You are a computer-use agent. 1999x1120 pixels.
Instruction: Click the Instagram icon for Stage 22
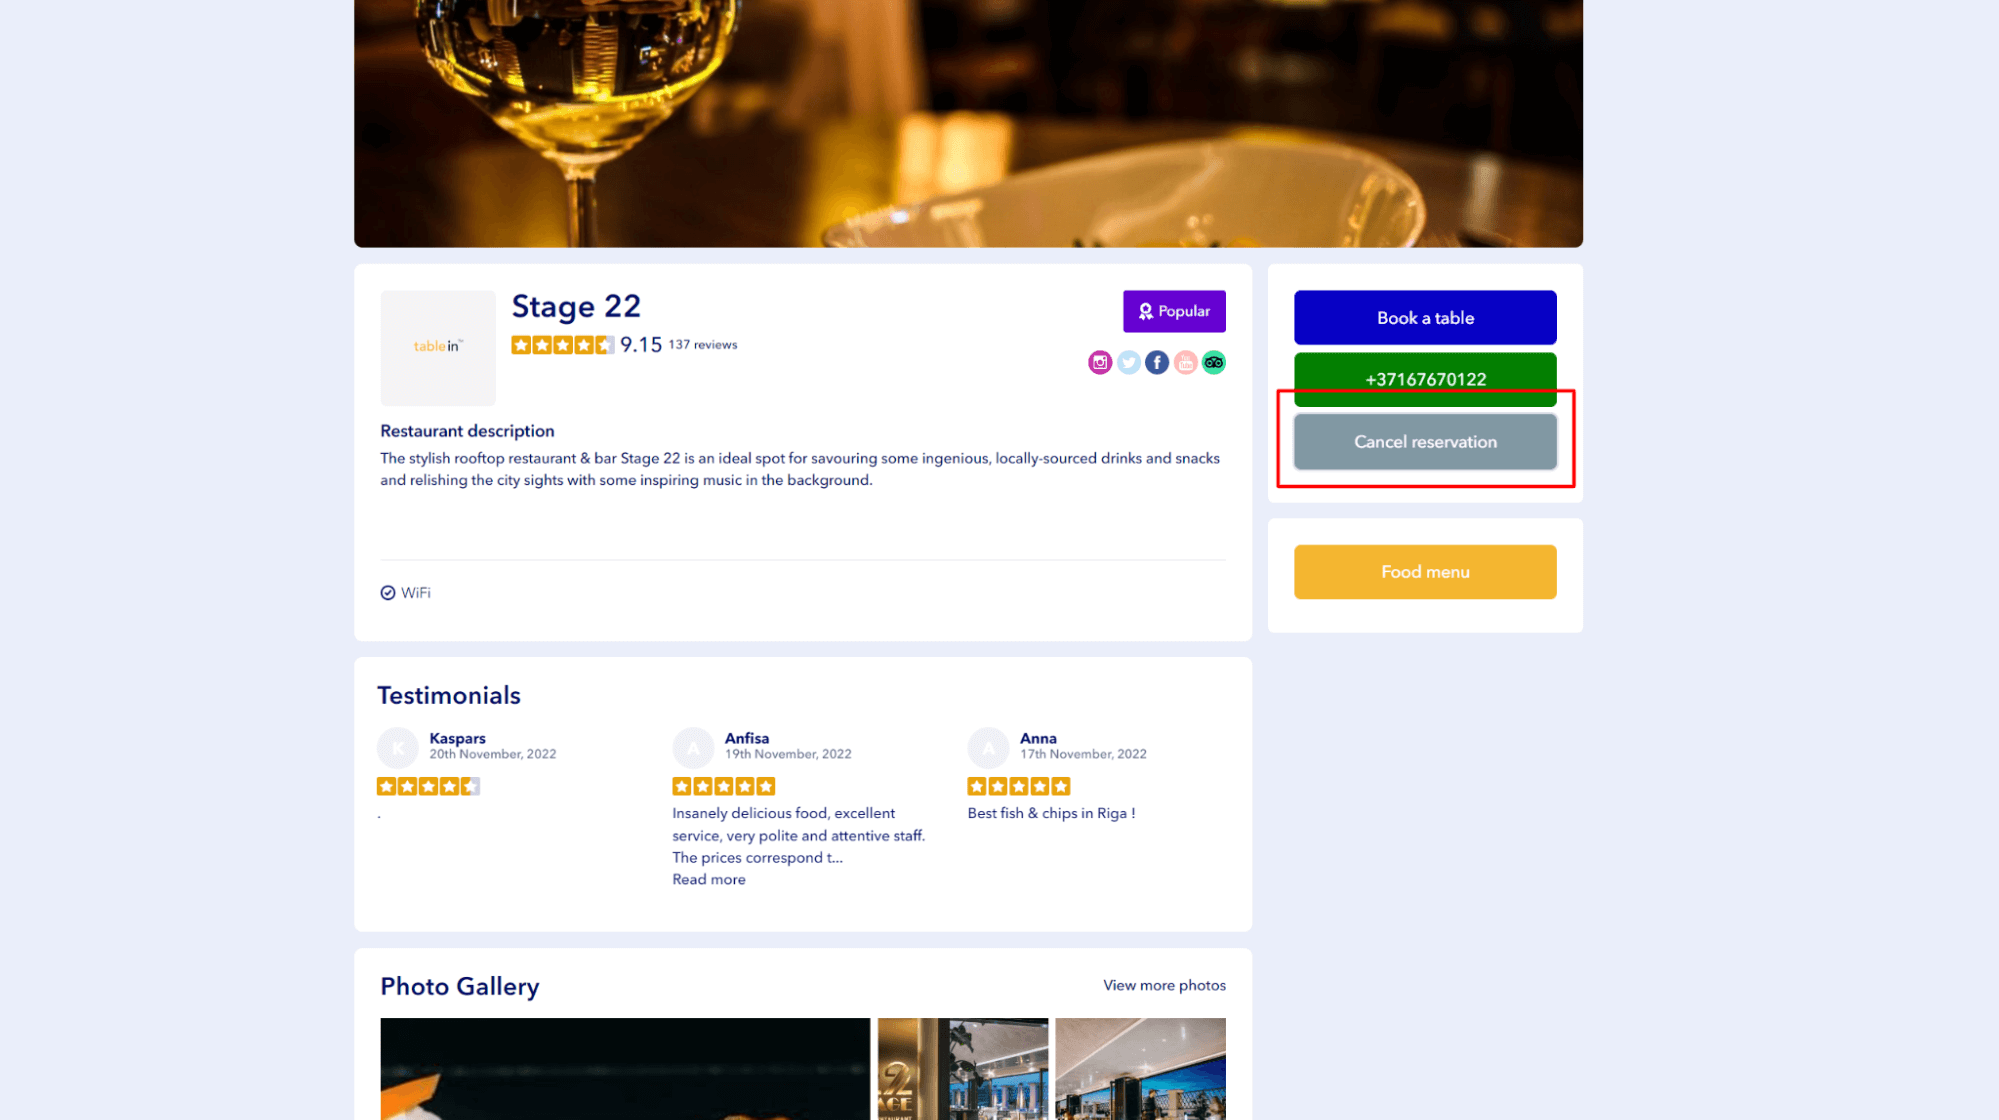click(1100, 362)
